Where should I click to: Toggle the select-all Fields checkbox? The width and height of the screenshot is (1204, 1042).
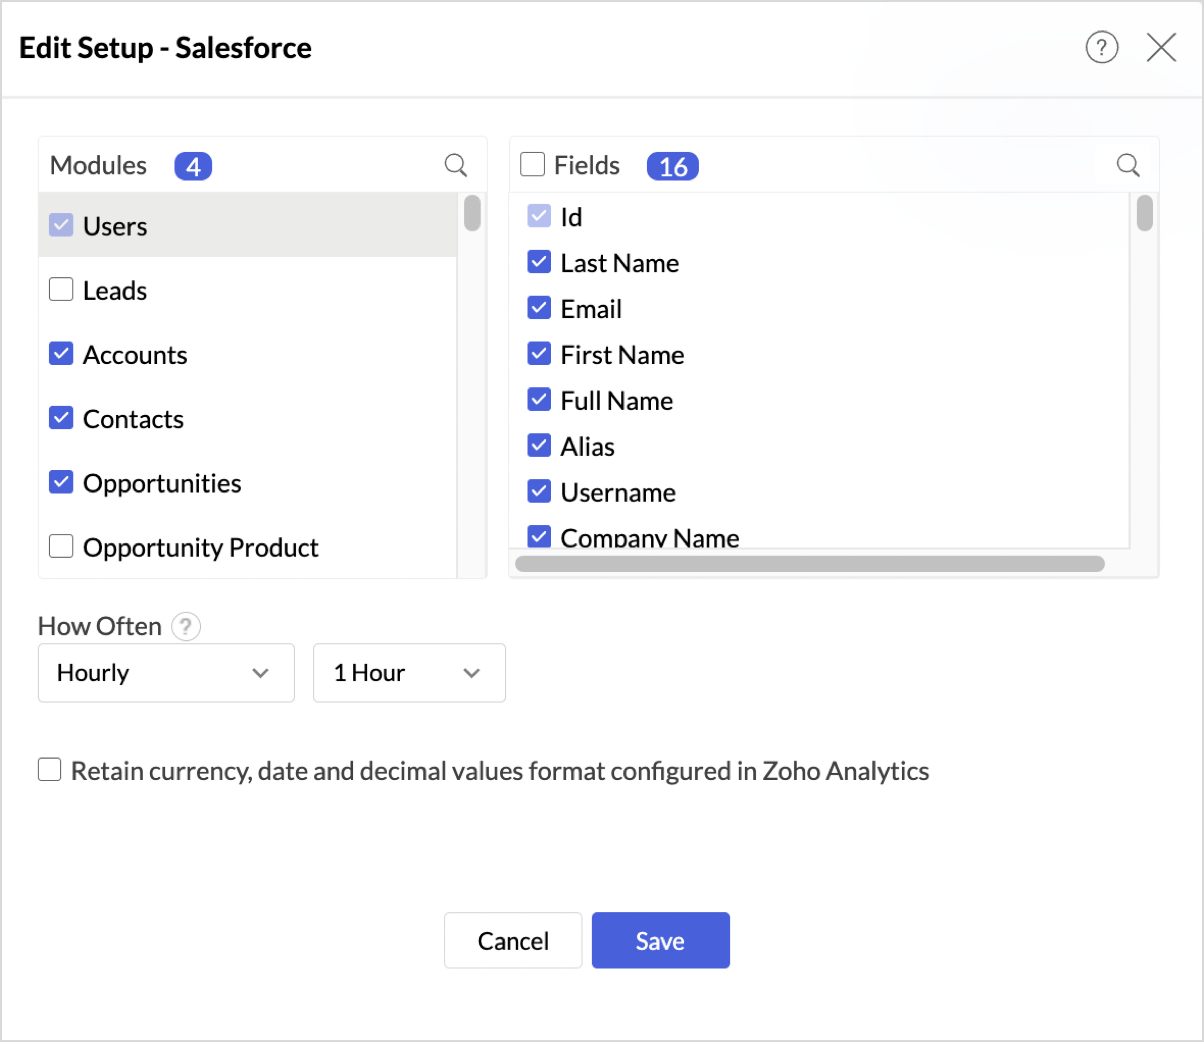[533, 164]
